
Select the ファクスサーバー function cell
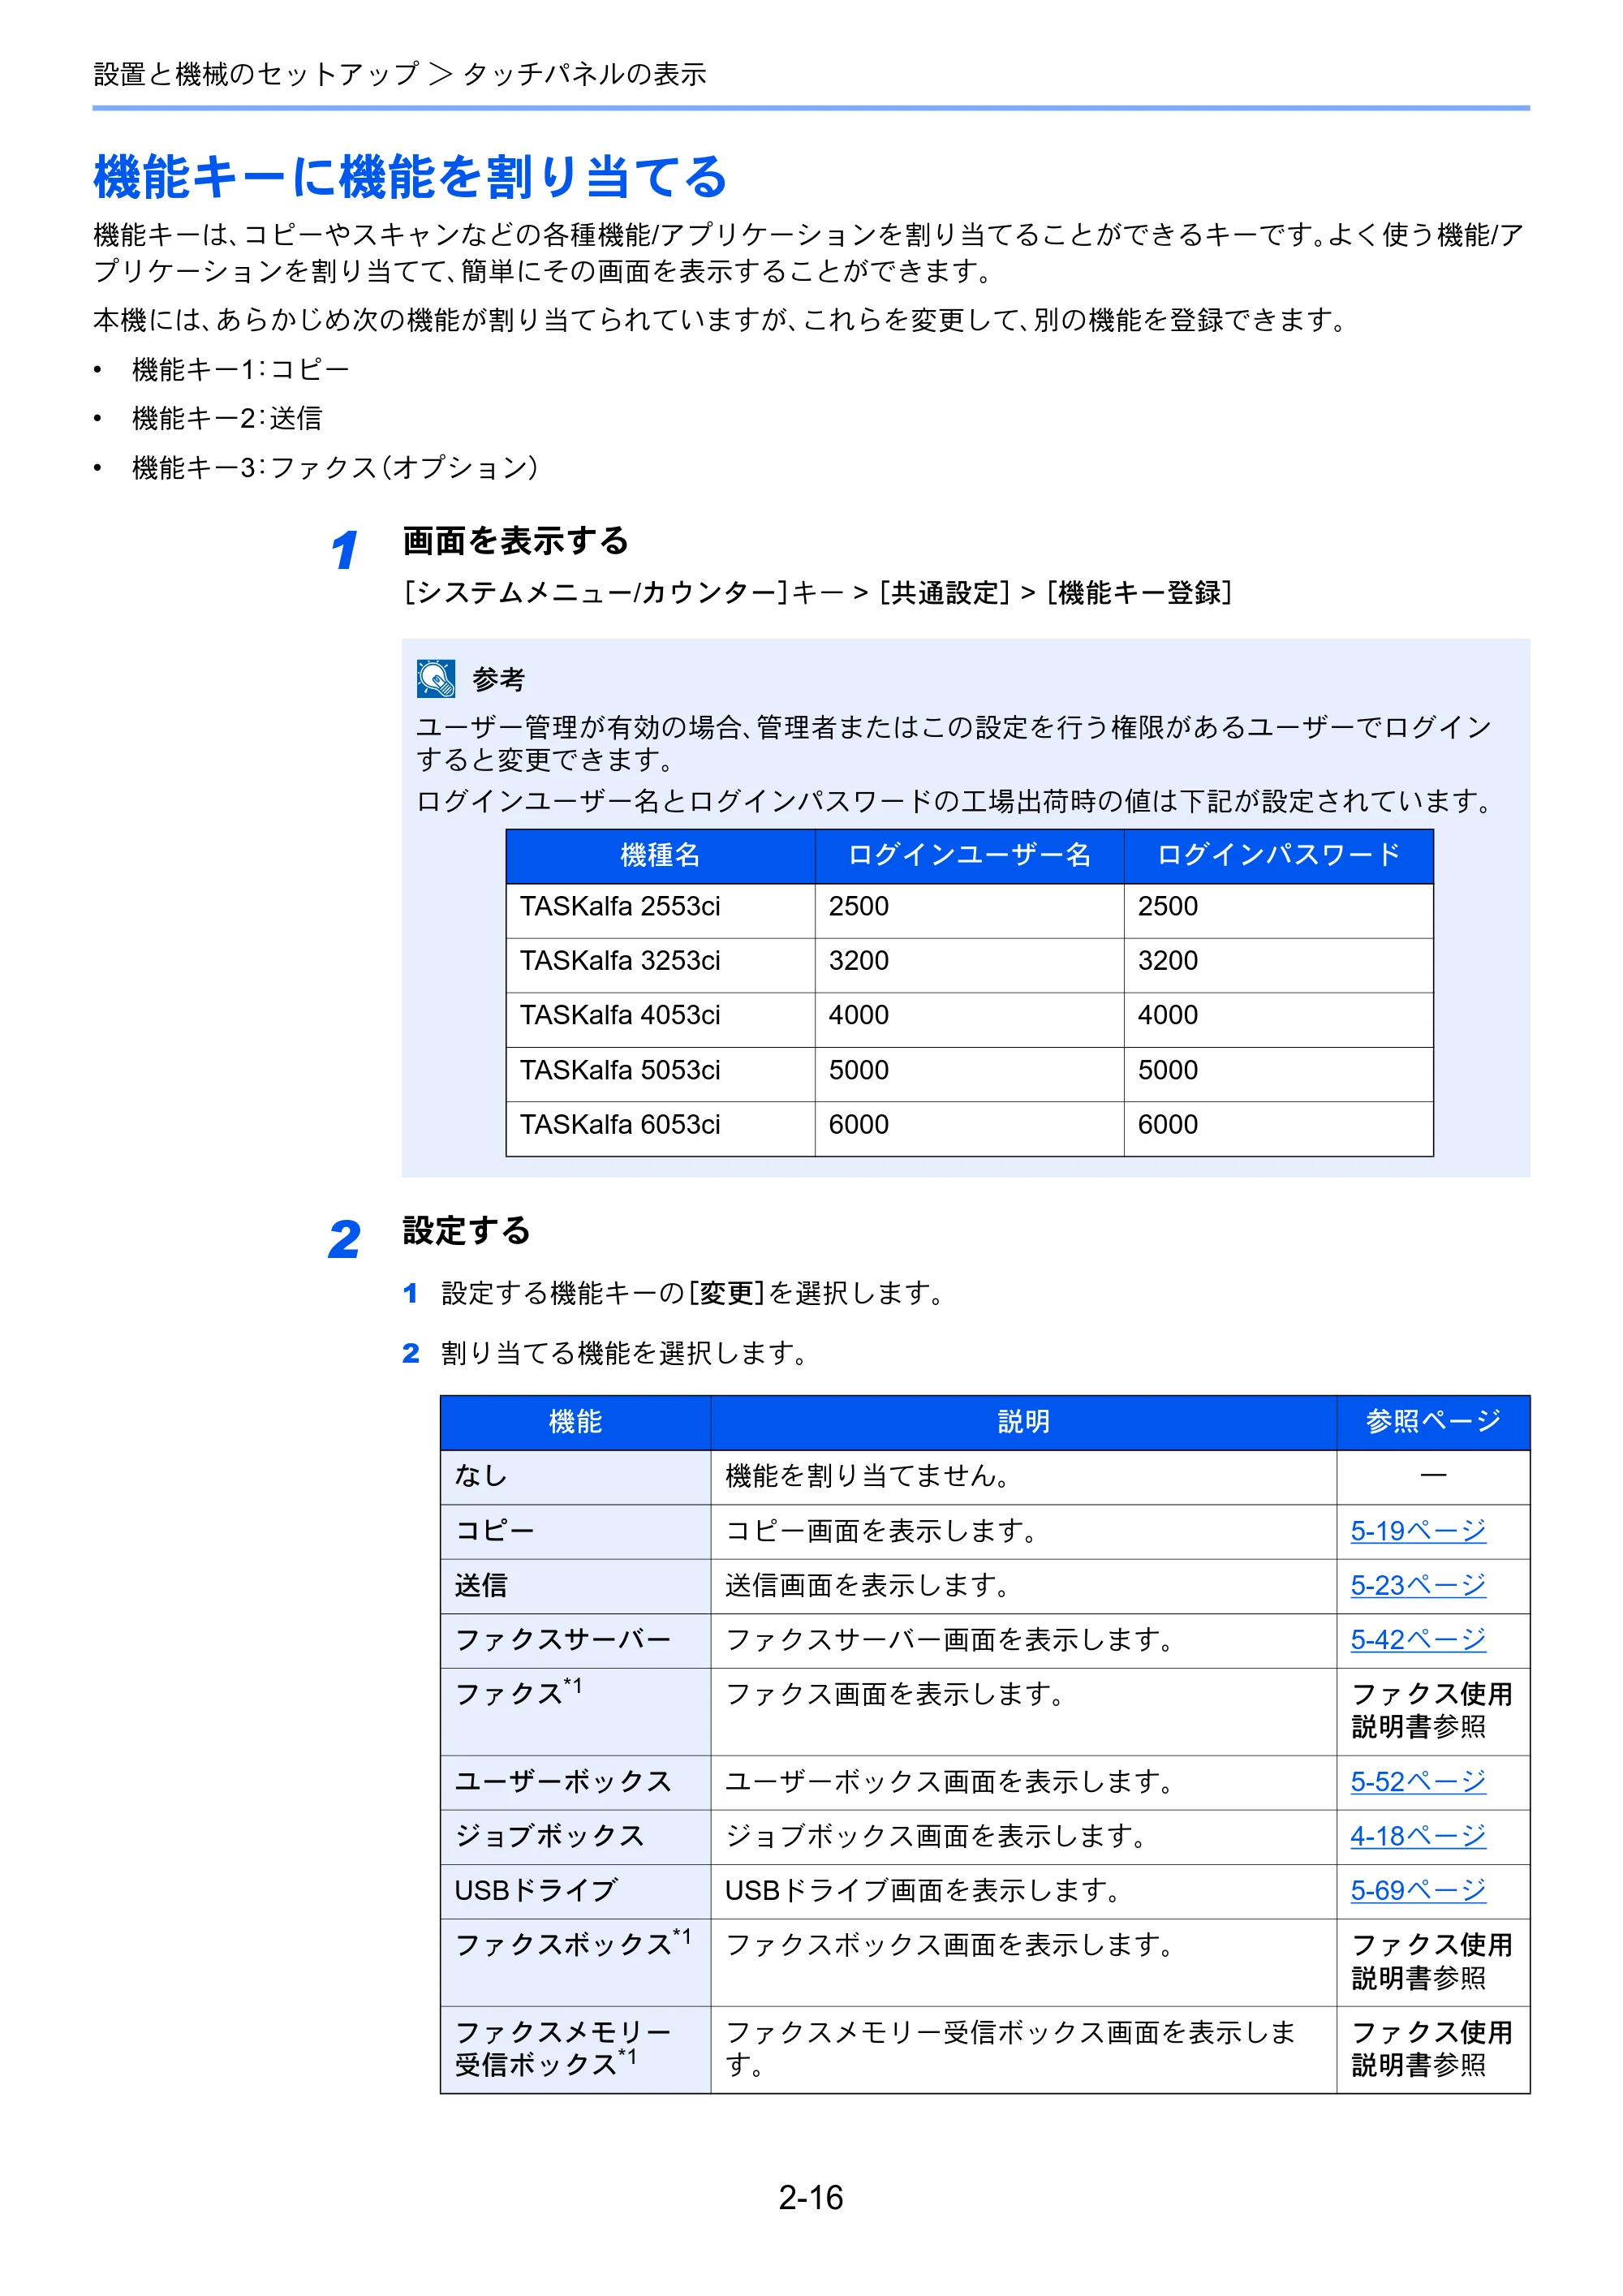point(575,1640)
